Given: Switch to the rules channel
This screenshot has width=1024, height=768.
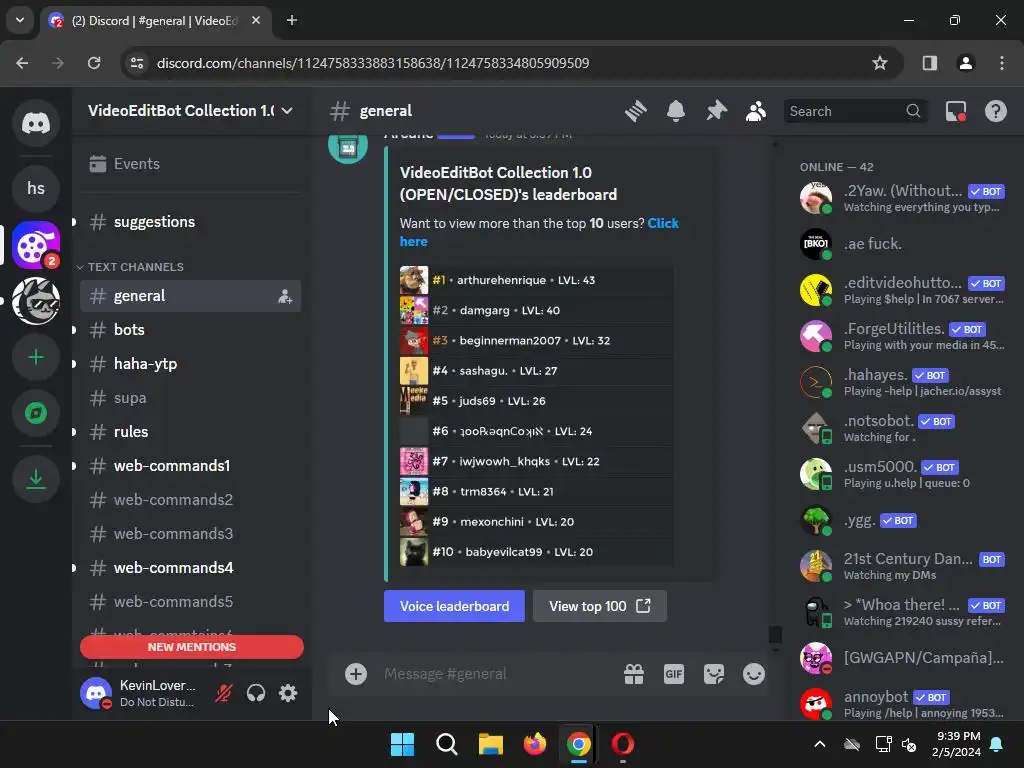Looking at the screenshot, I should click(x=191, y=432).
